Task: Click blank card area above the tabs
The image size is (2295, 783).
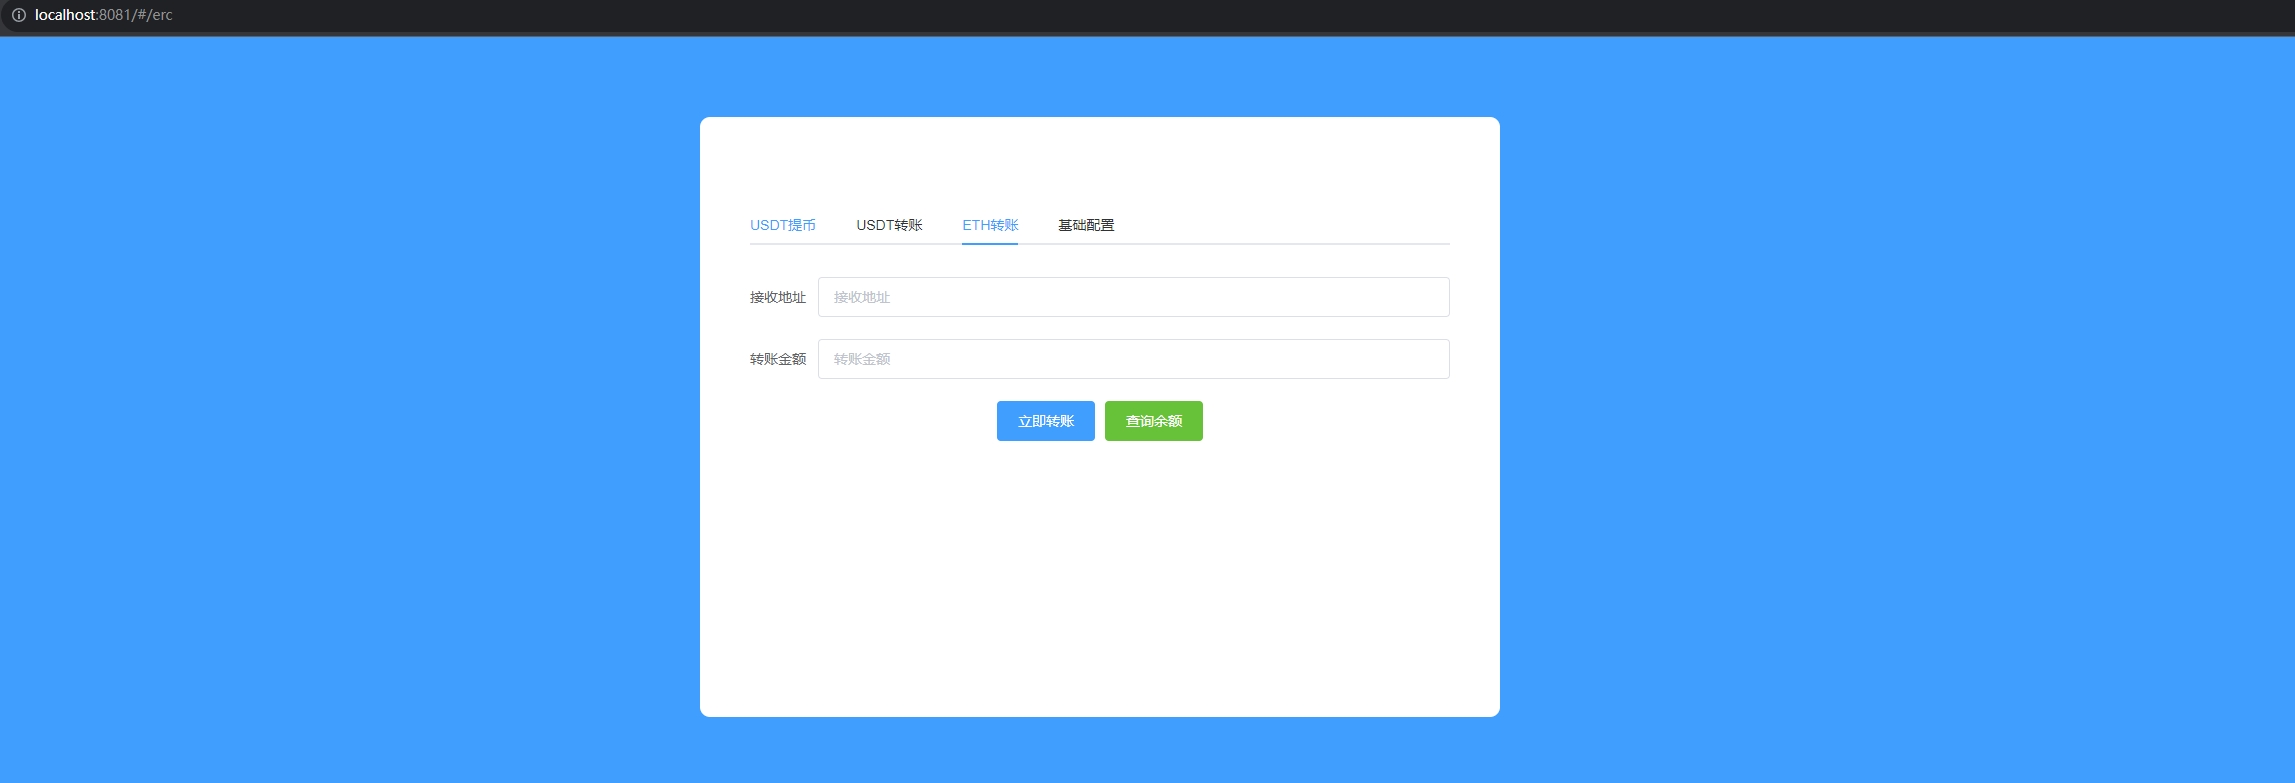Action: coord(1100,160)
